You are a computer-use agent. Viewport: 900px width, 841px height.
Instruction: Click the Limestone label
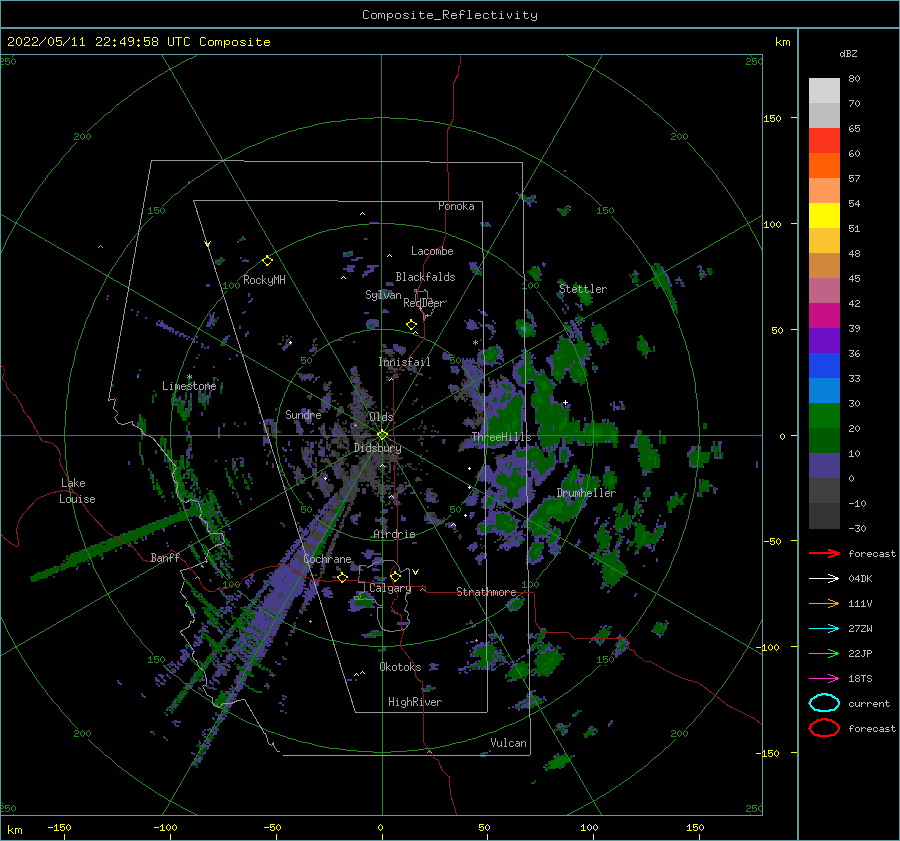[189, 386]
